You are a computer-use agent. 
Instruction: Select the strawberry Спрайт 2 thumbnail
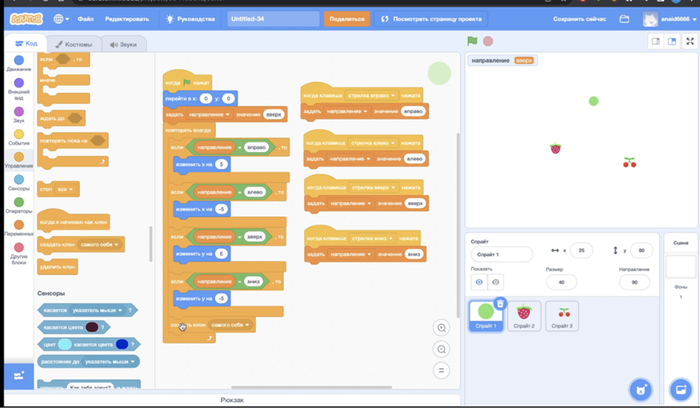(524, 315)
